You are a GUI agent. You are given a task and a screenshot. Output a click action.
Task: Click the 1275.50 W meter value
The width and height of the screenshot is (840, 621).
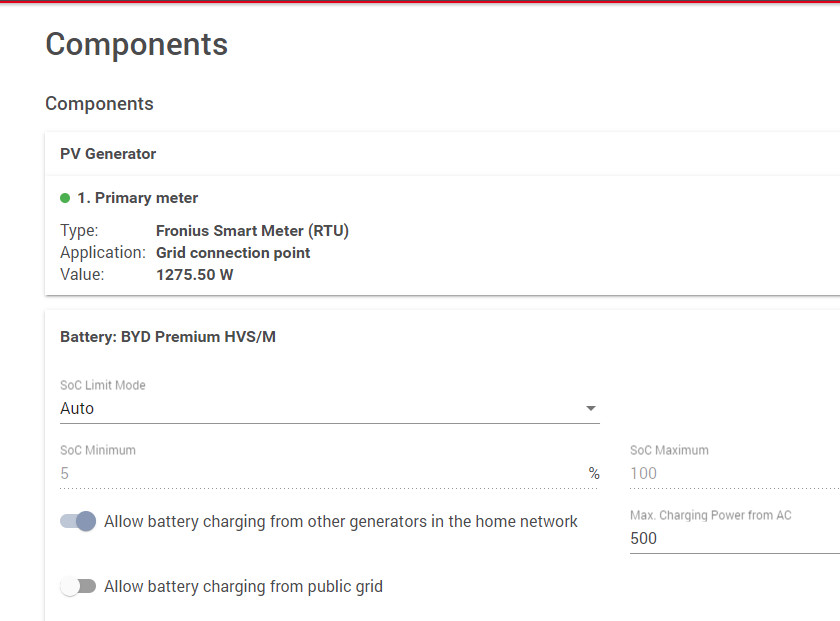click(195, 274)
